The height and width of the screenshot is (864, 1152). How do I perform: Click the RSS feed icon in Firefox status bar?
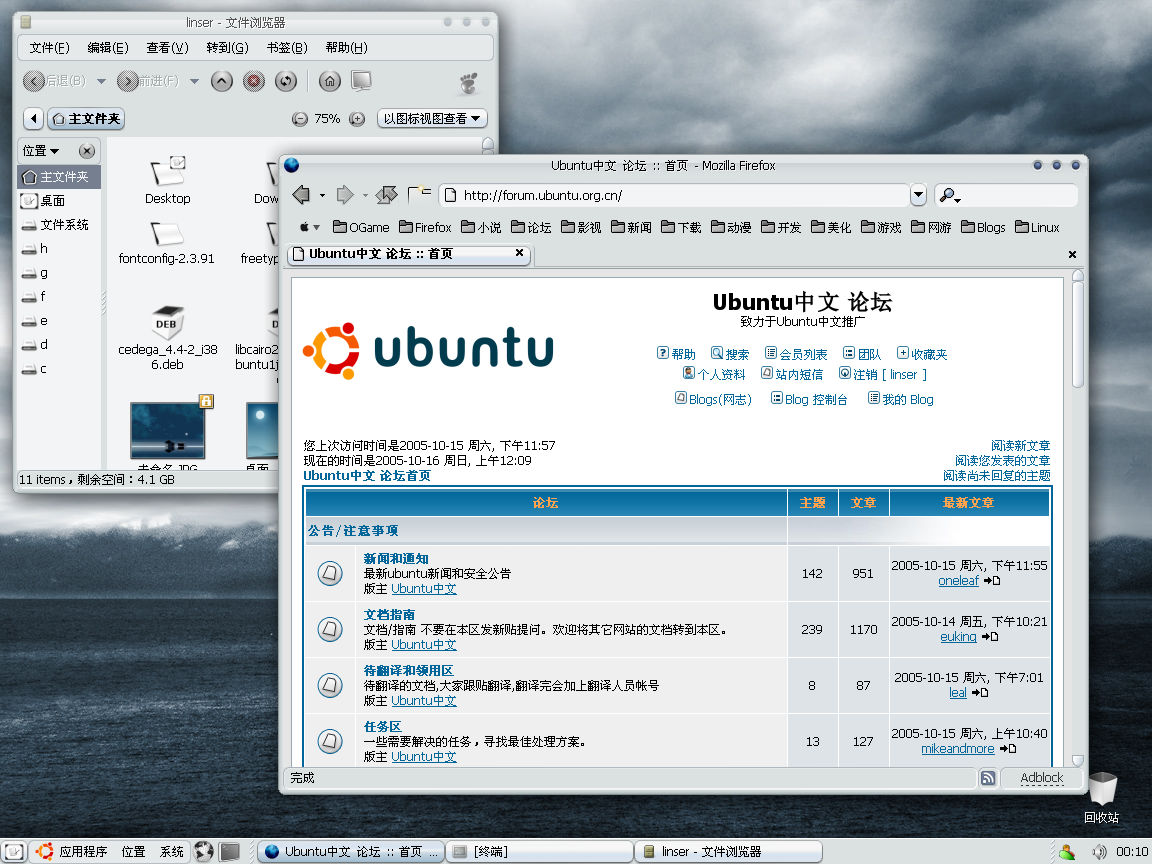pos(988,778)
